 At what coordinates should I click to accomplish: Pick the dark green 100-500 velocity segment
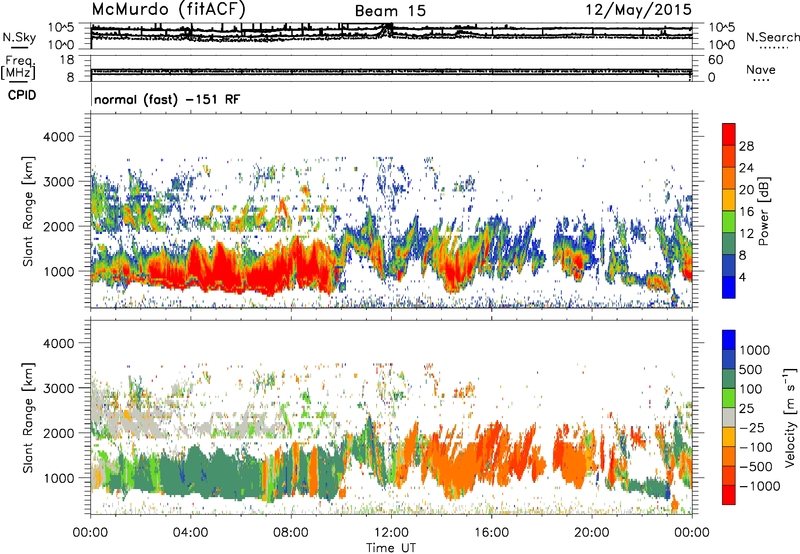click(x=729, y=379)
